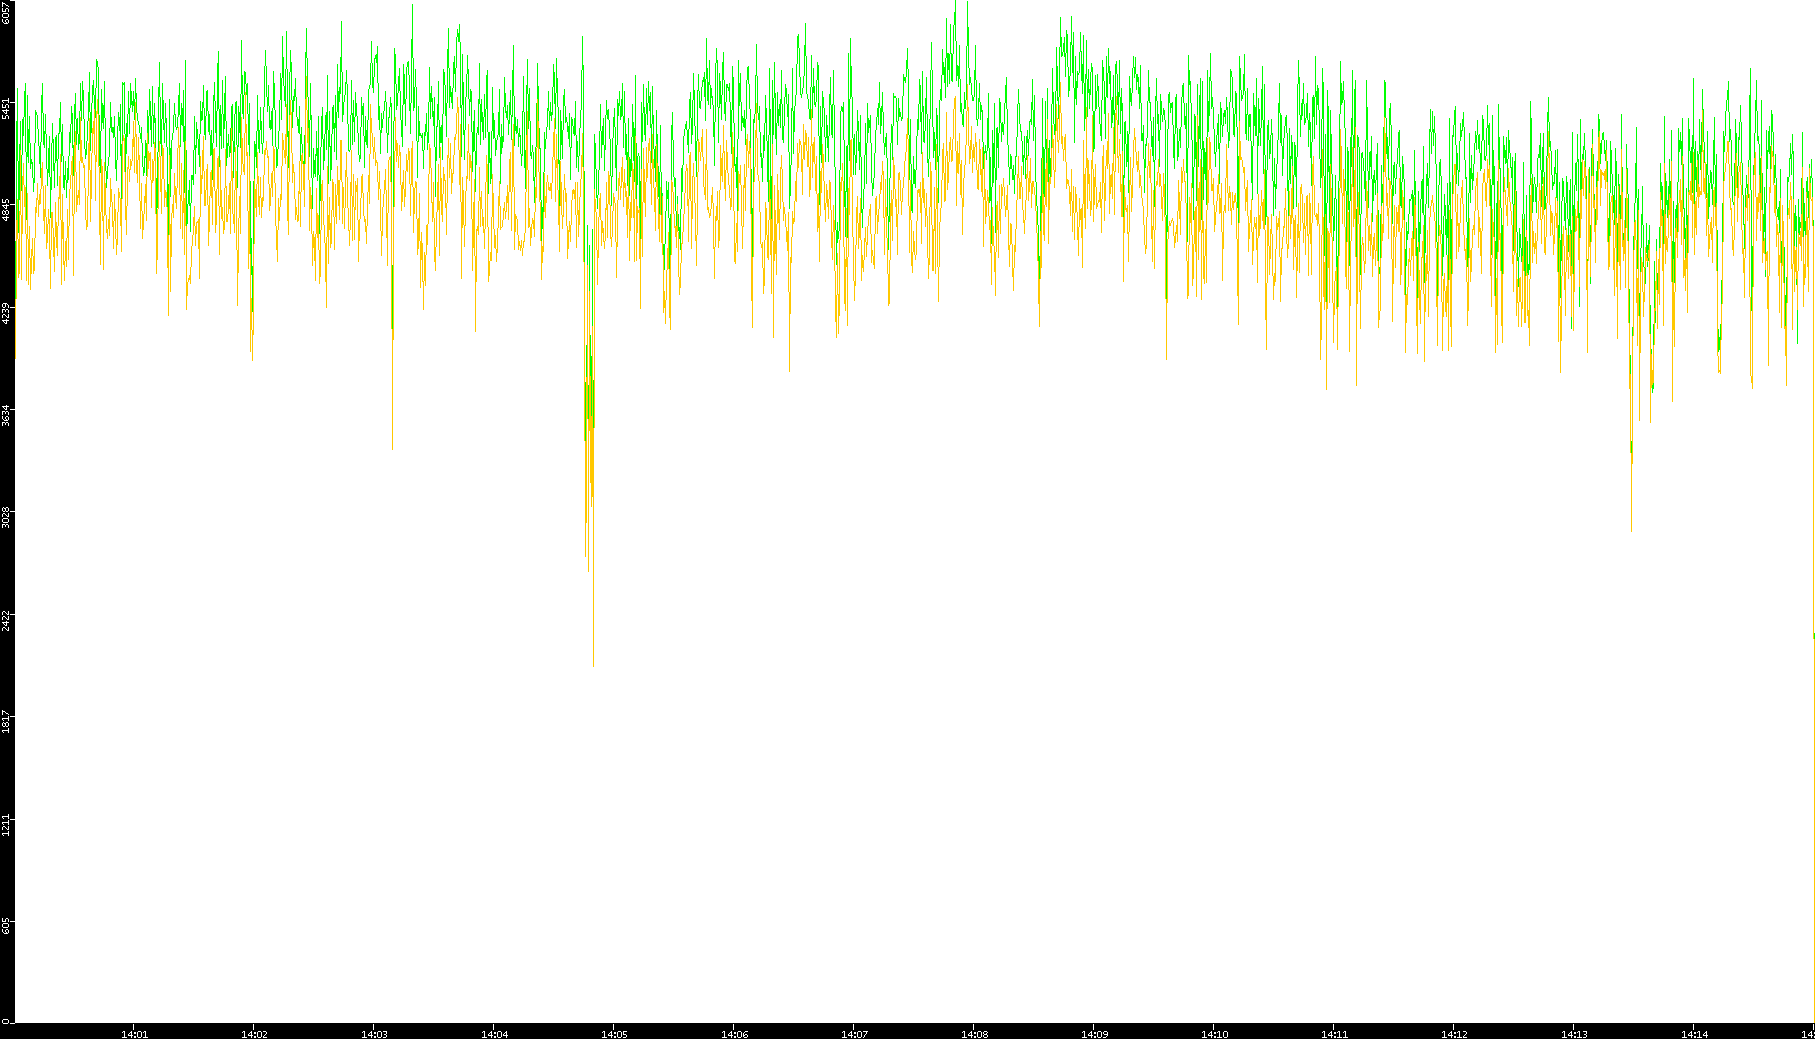Click the deepest dip bottom just before 14:05
Viewport: 1815px width, 1039px height.
point(593,664)
